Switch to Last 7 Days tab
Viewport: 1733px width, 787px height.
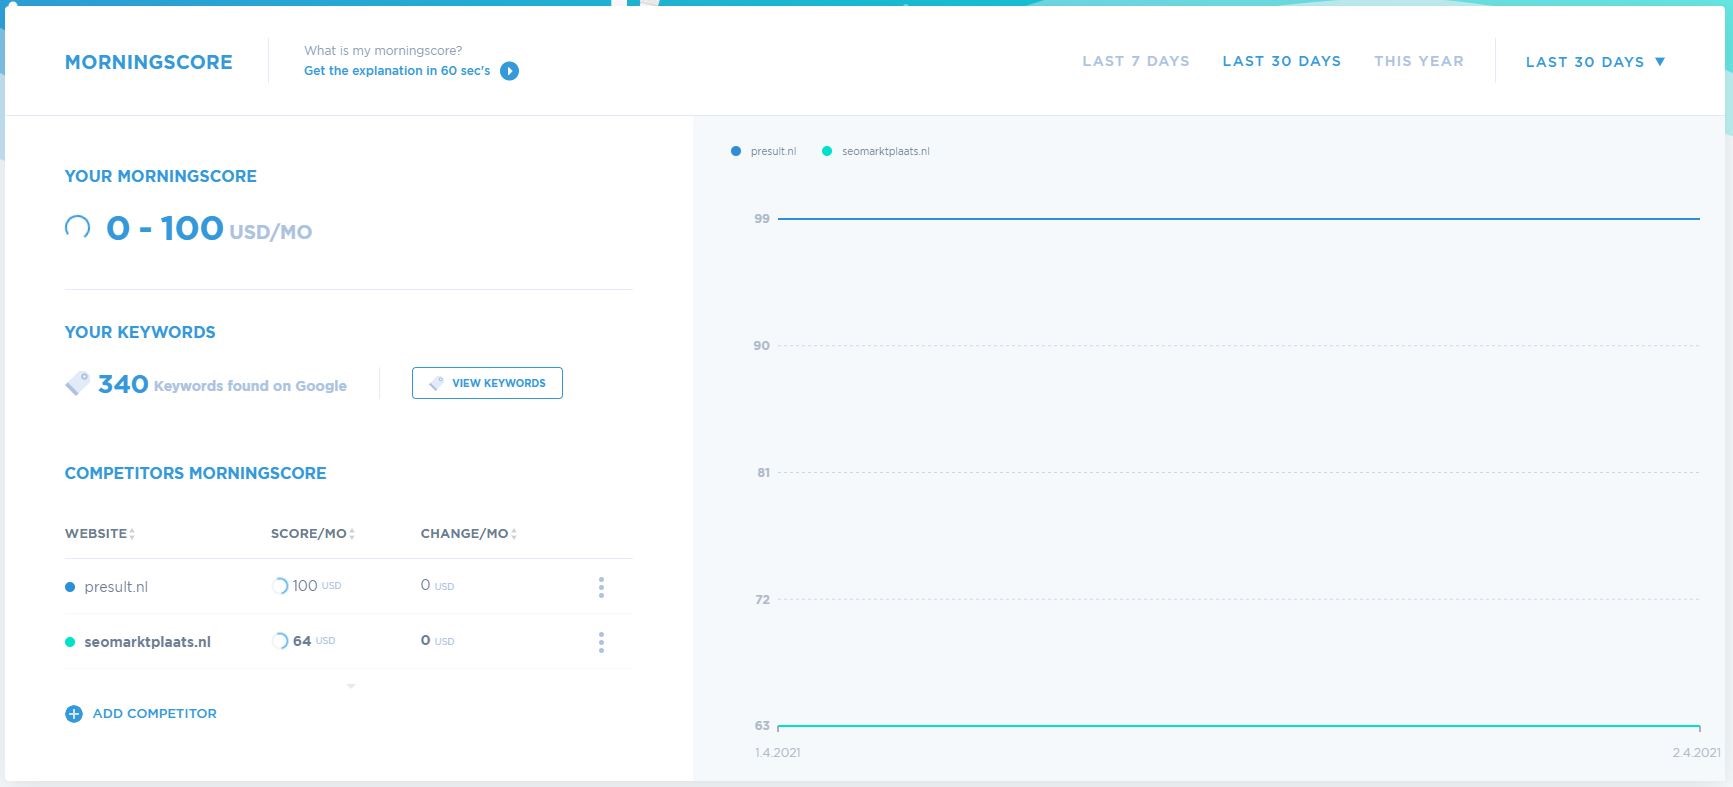click(1136, 61)
